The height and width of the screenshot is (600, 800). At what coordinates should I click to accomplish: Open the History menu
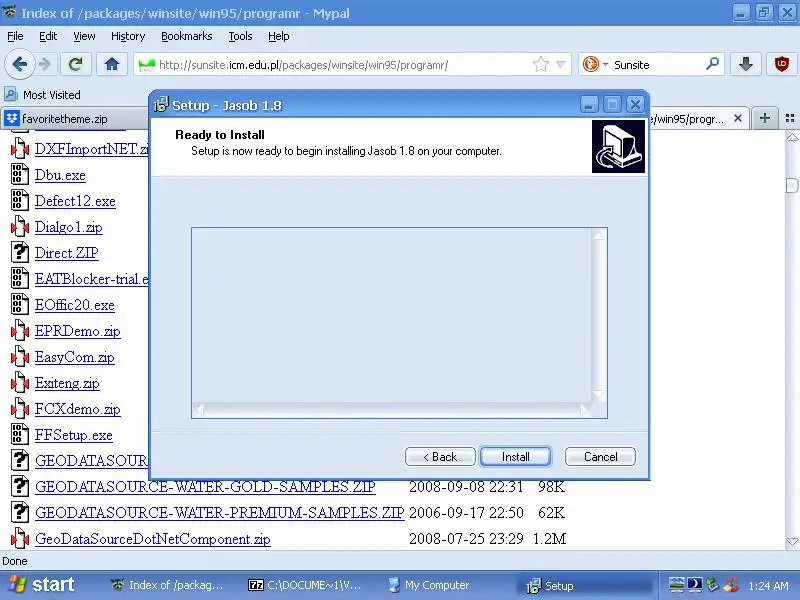128,36
